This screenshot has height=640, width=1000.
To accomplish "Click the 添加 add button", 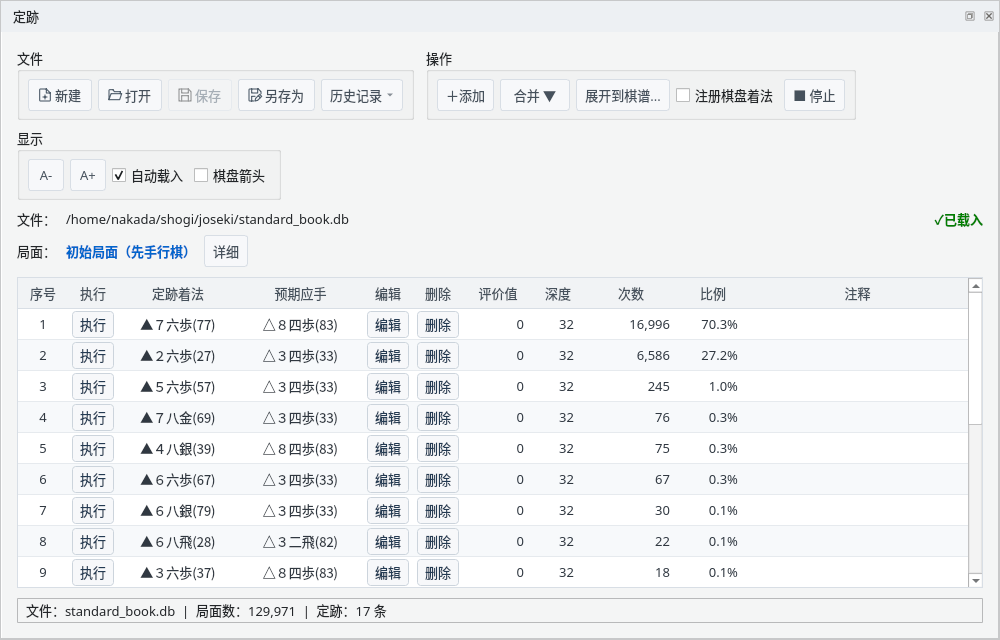I will [x=466, y=96].
